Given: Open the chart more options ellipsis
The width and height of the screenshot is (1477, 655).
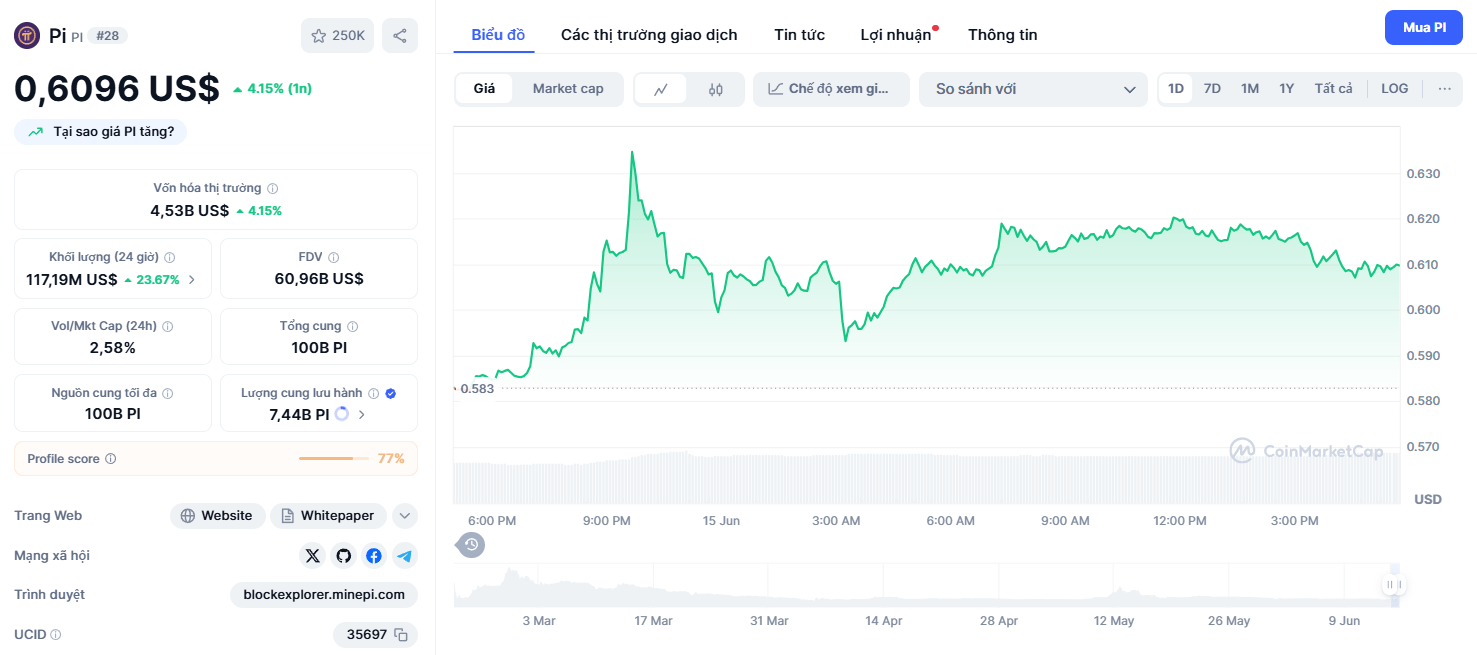Looking at the screenshot, I should pos(1444,89).
